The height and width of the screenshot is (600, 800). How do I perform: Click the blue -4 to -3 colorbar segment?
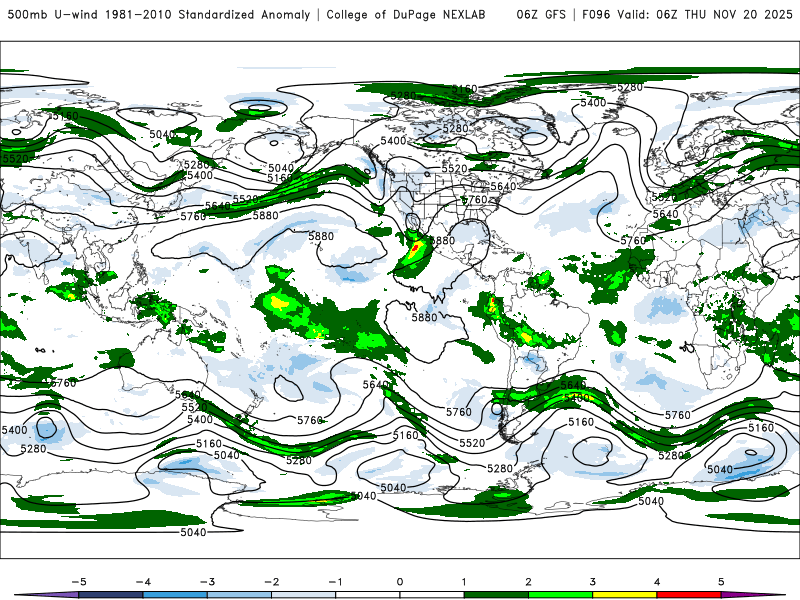pos(175,595)
